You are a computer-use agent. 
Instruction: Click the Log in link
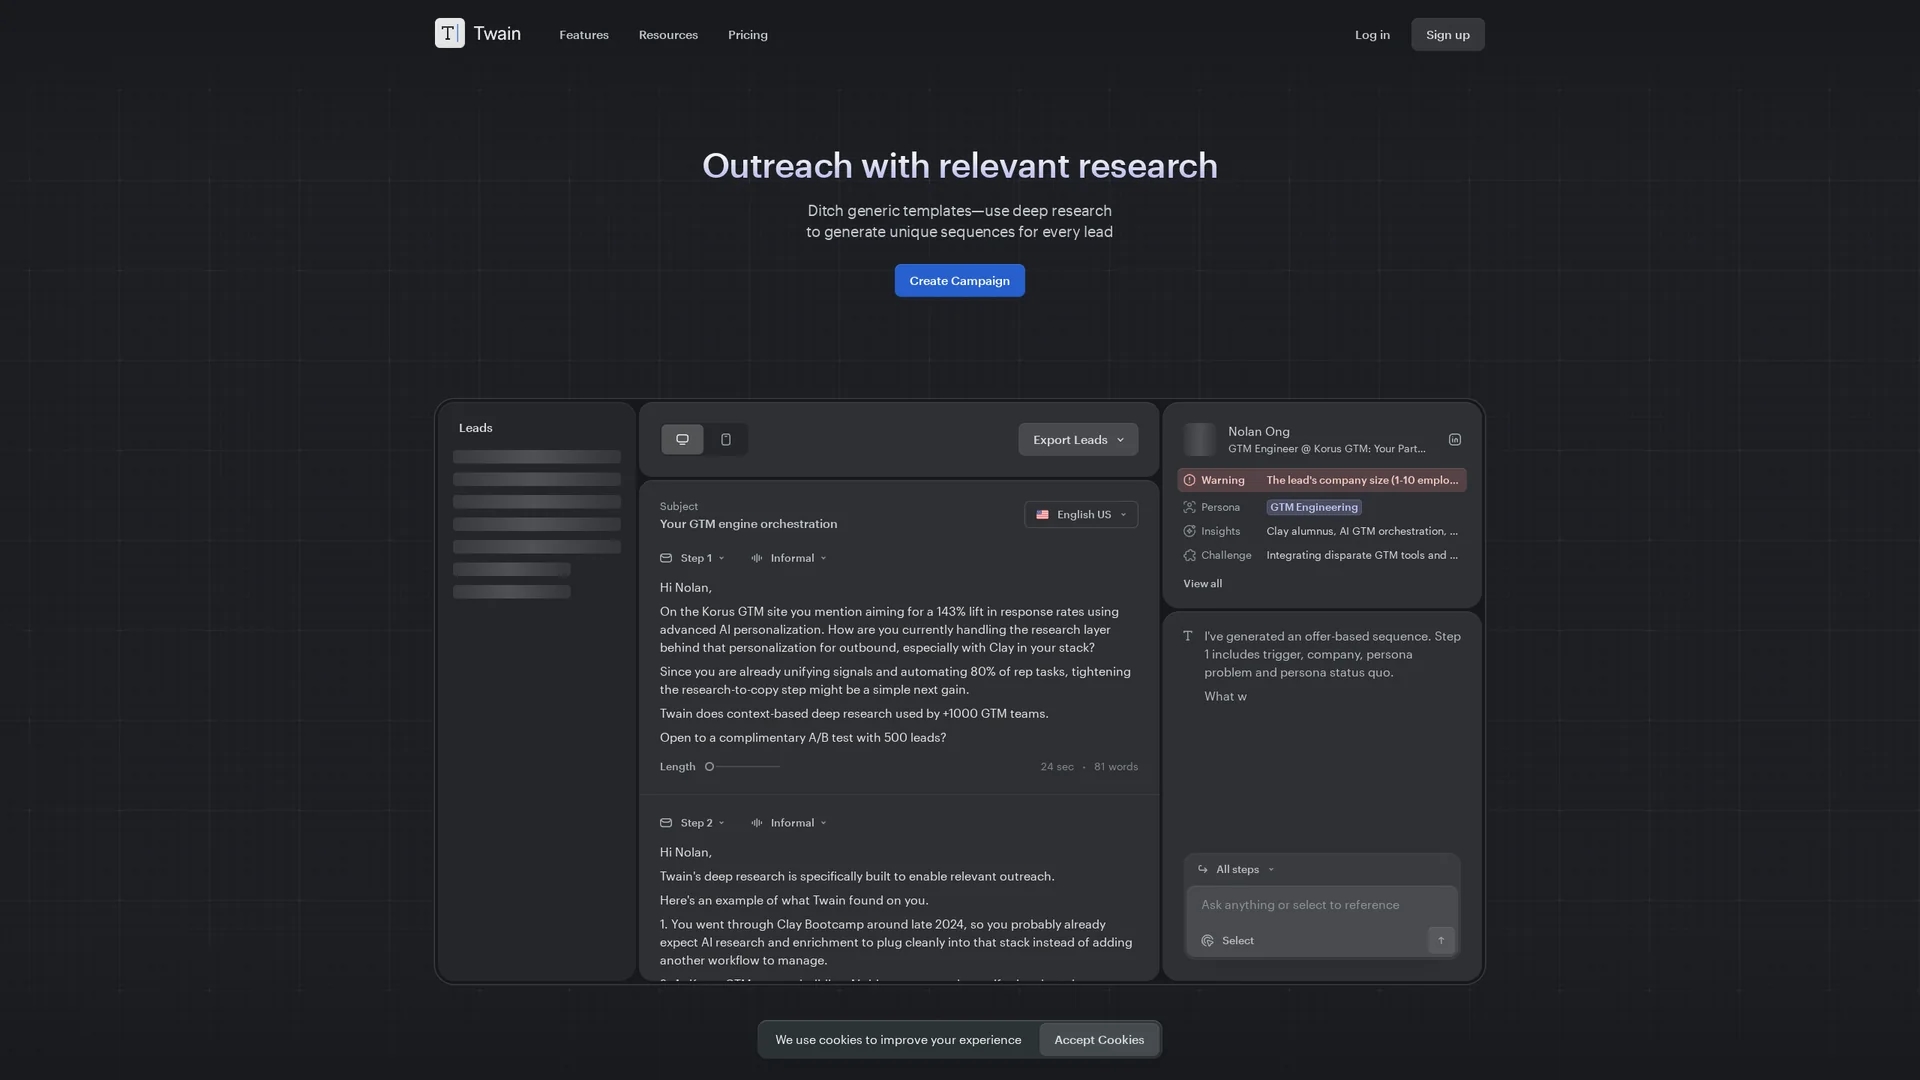1372,35
